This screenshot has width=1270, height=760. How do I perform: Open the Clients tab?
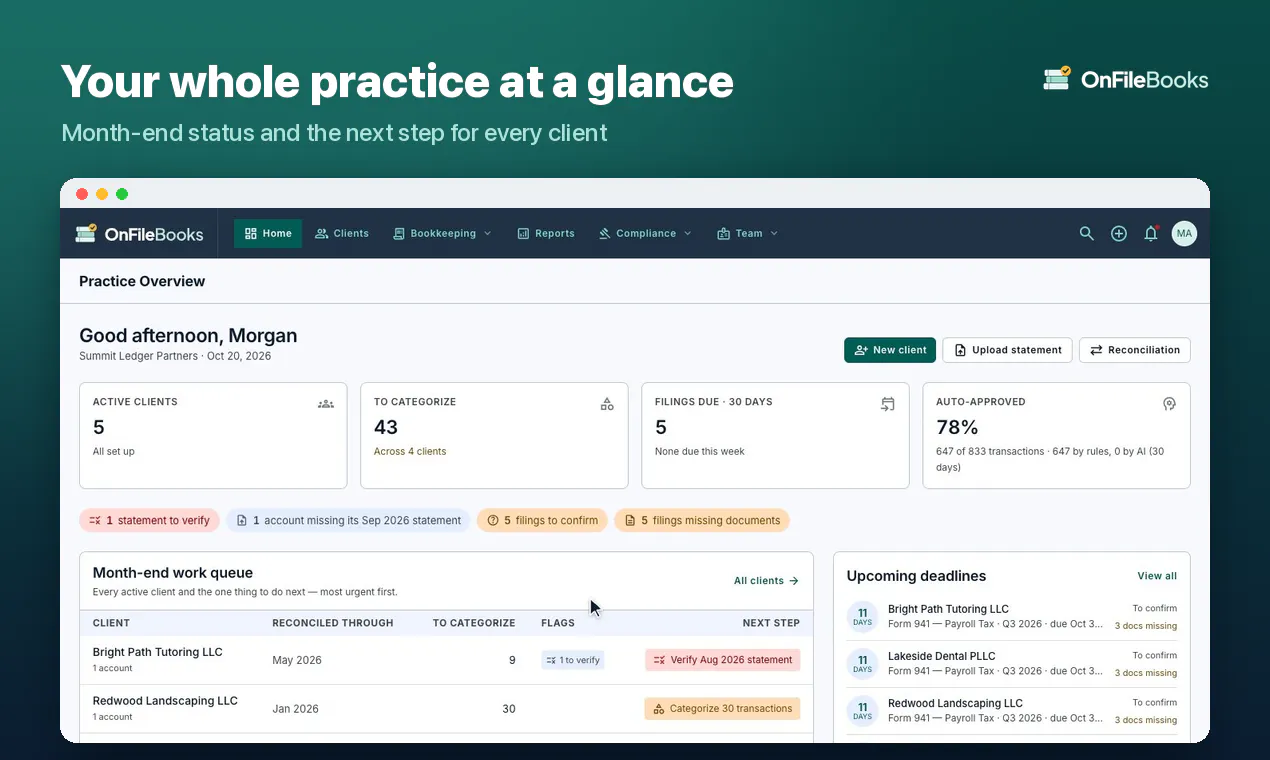[x=342, y=234]
